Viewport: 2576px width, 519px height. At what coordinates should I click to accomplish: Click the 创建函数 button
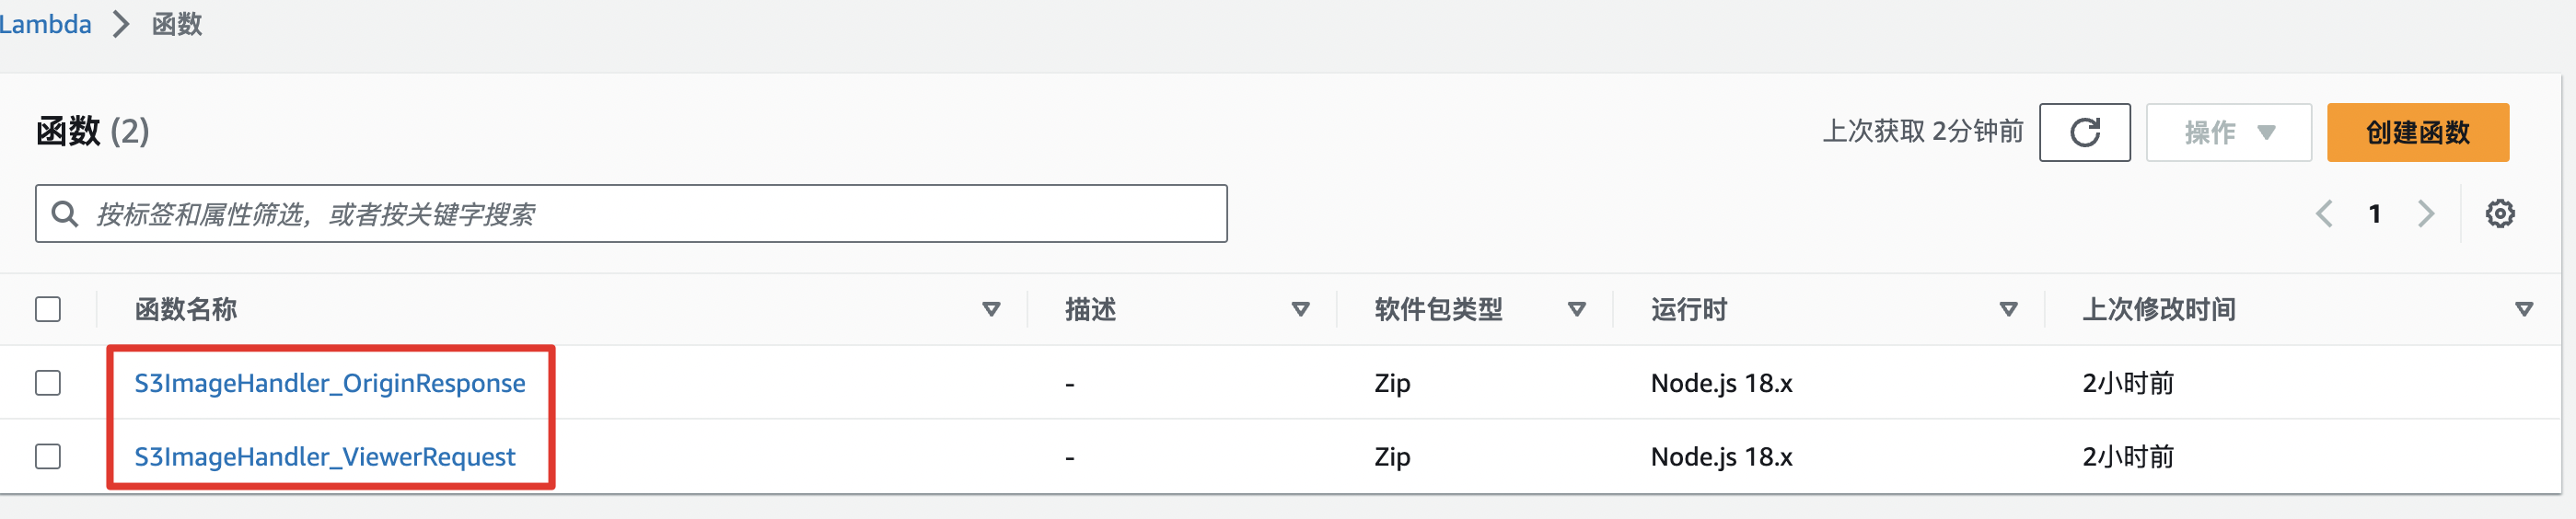(x=2417, y=132)
